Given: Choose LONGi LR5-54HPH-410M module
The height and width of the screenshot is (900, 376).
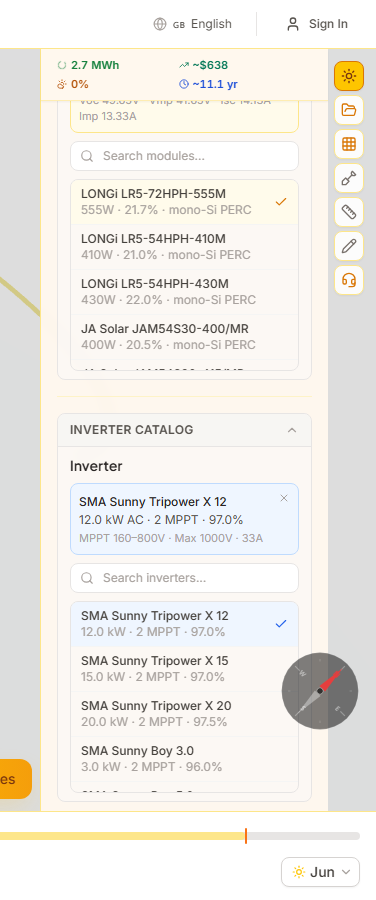Looking at the screenshot, I should click(x=184, y=247).
